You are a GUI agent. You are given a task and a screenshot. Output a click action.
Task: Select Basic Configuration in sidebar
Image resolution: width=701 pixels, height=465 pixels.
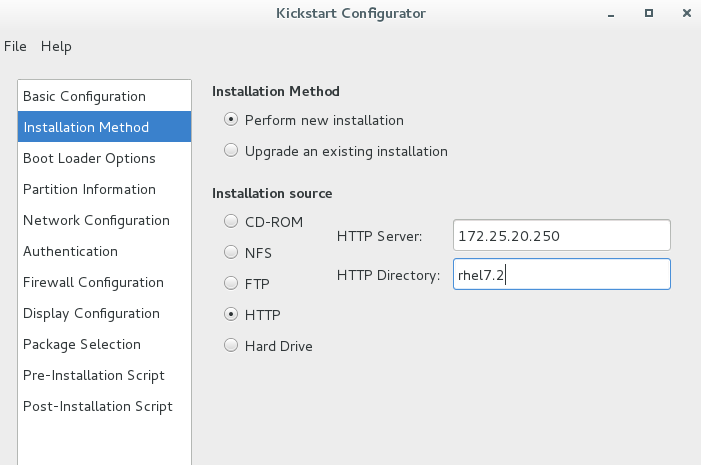click(104, 96)
